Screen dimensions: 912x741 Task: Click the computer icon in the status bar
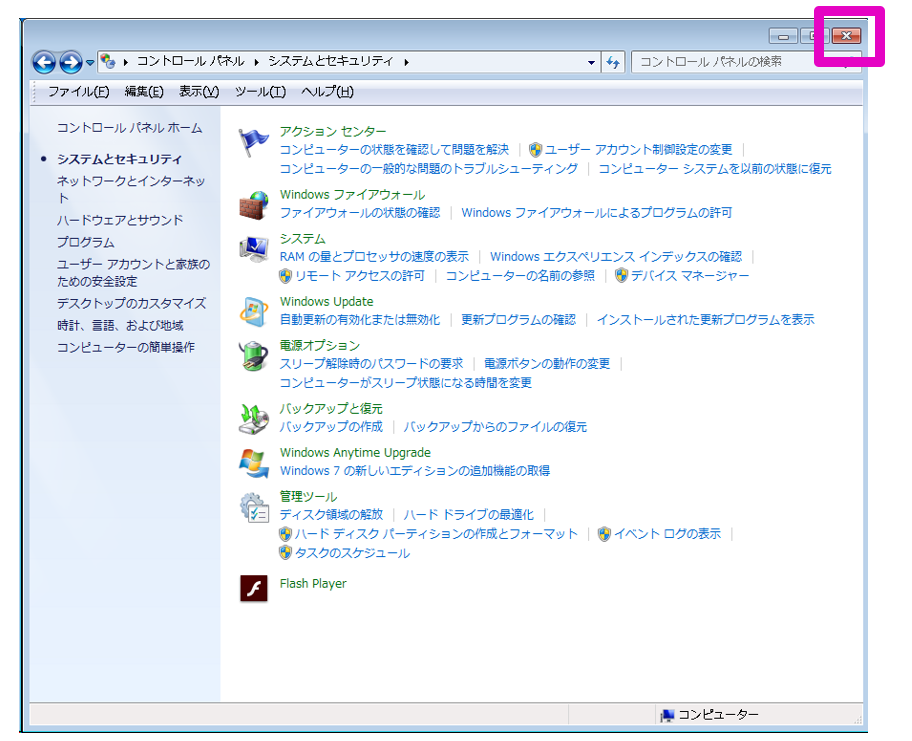coord(667,715)
